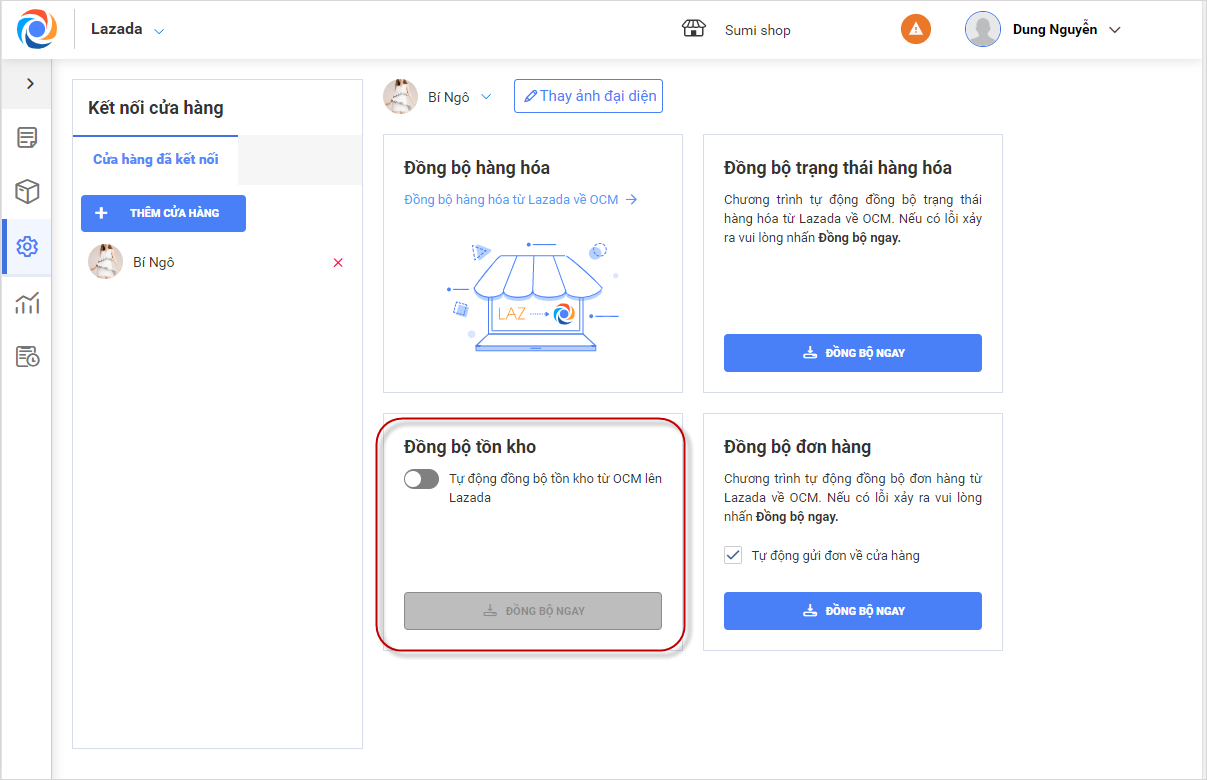This screenshot has width=1207, height=780.
Task: Select the 'Cửa hàng đã kết nối' tab
Action: pos(156,159)
